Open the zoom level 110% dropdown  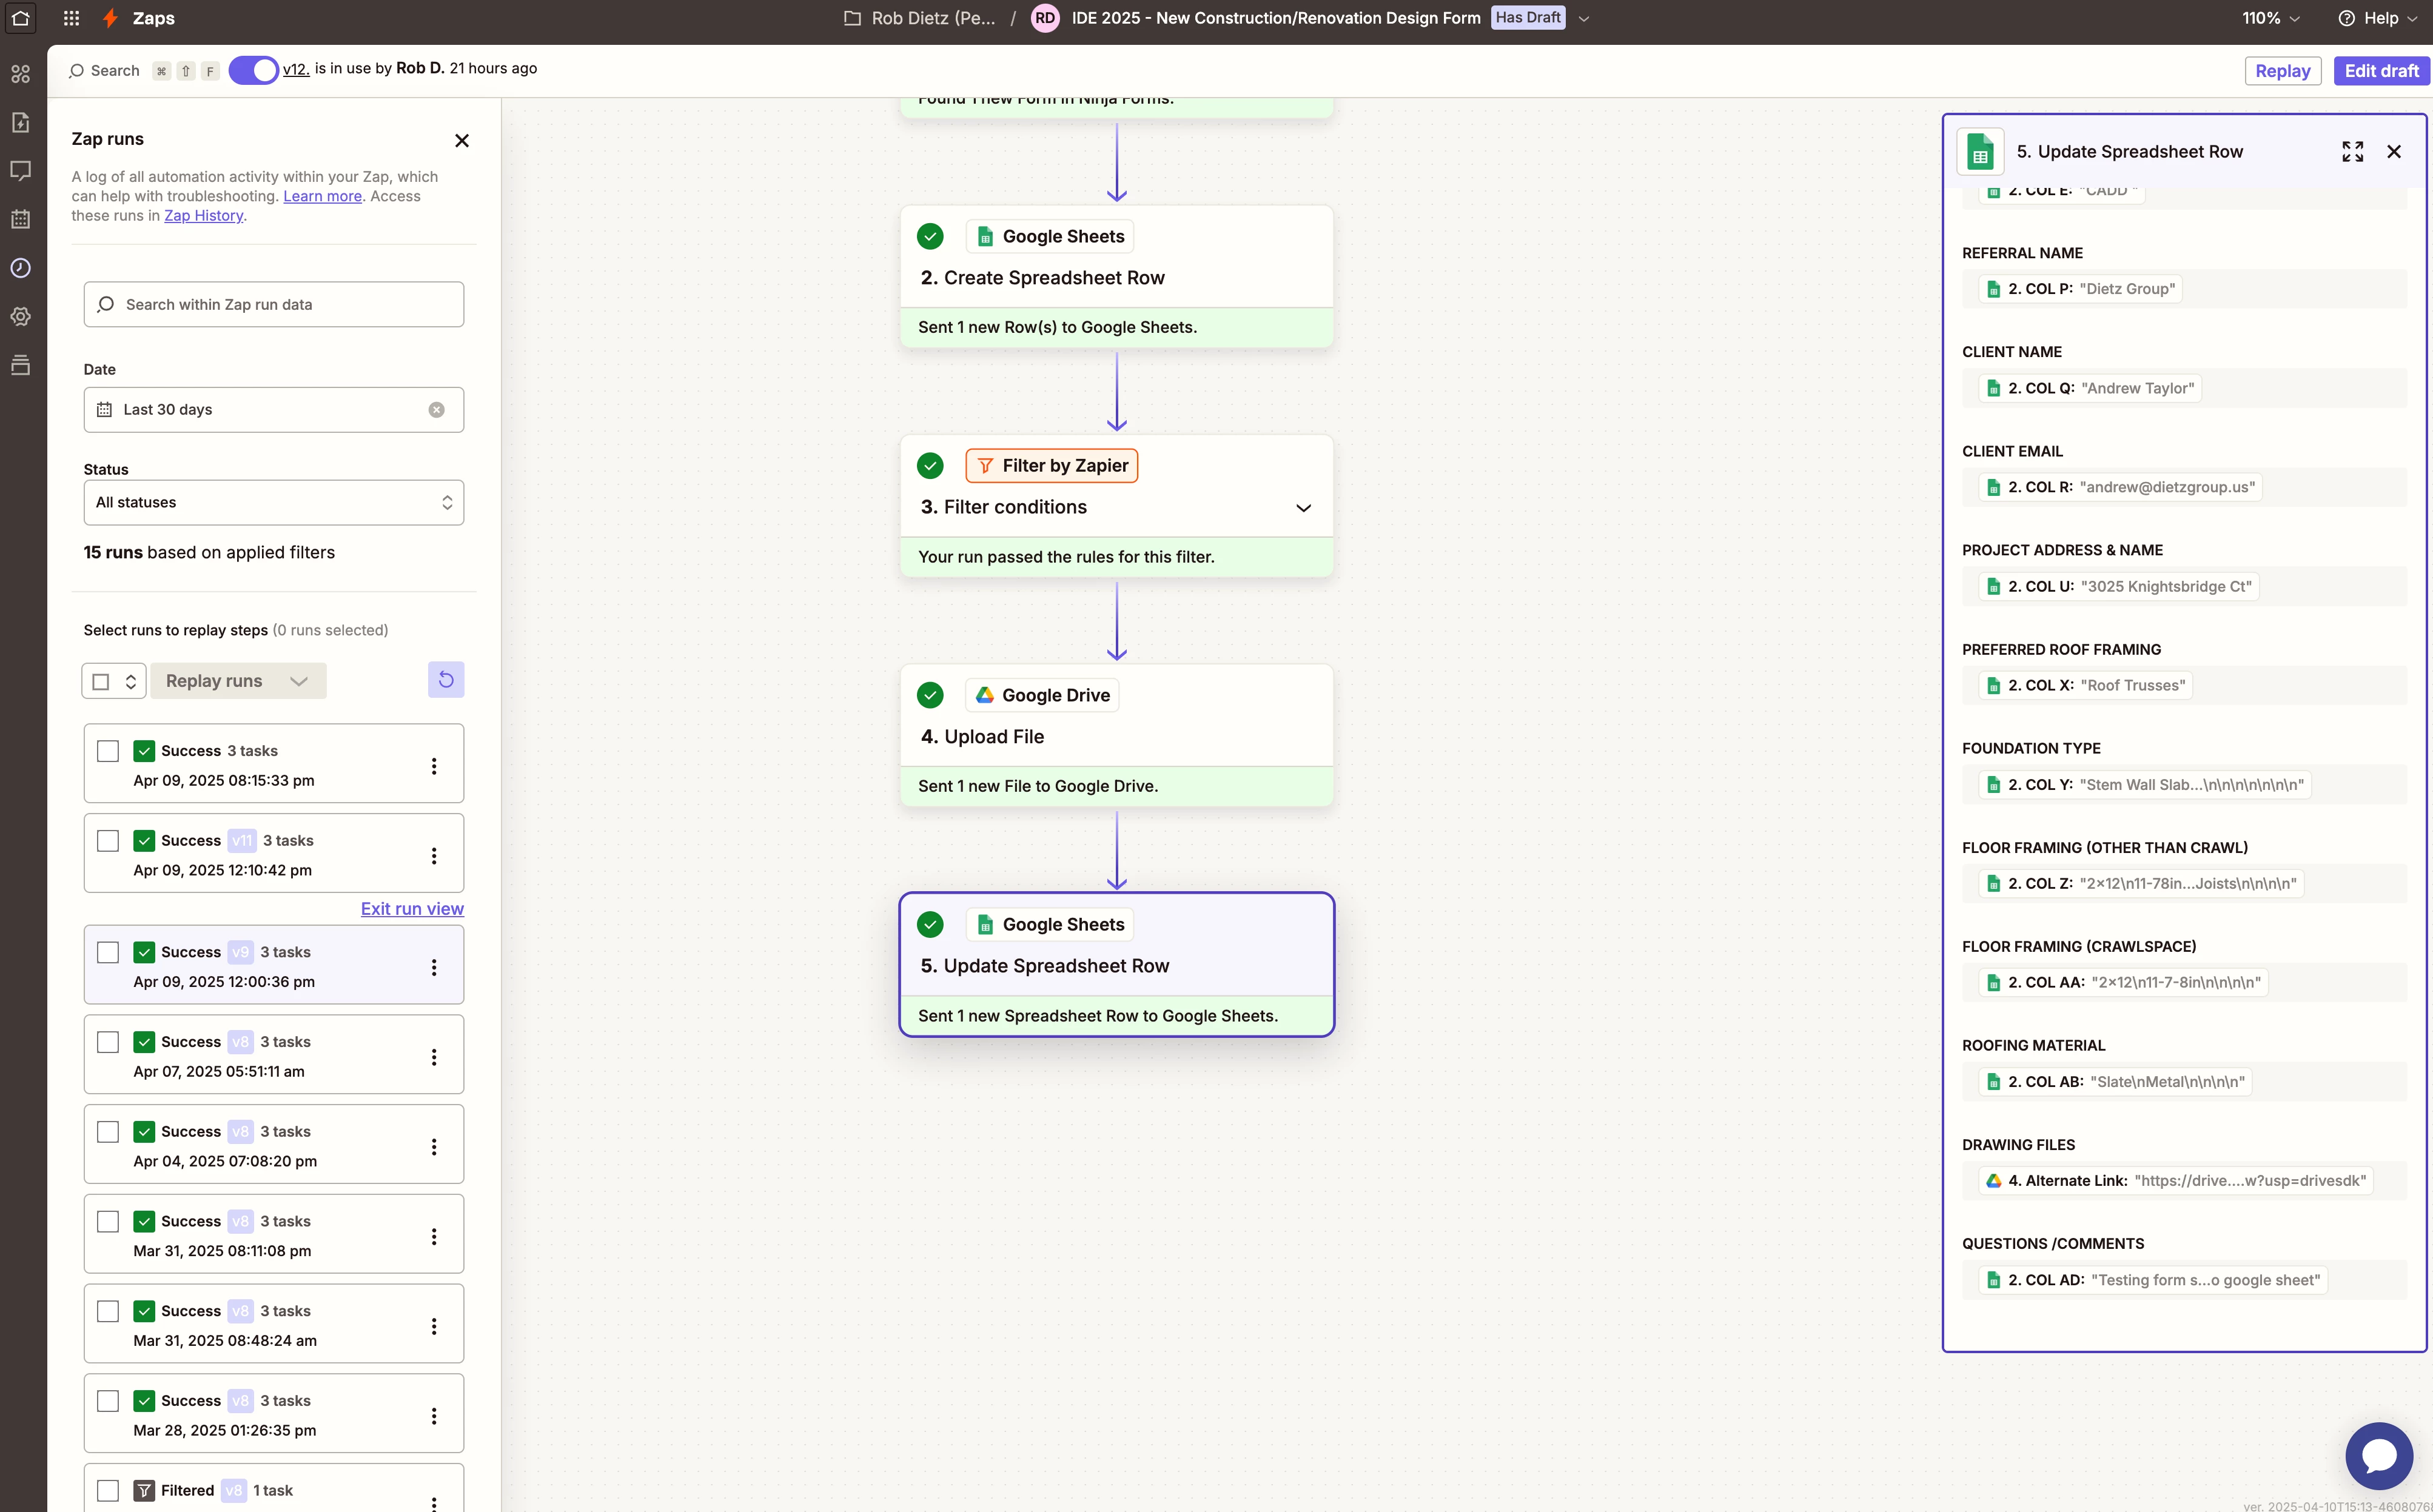tap(2270, 18)
